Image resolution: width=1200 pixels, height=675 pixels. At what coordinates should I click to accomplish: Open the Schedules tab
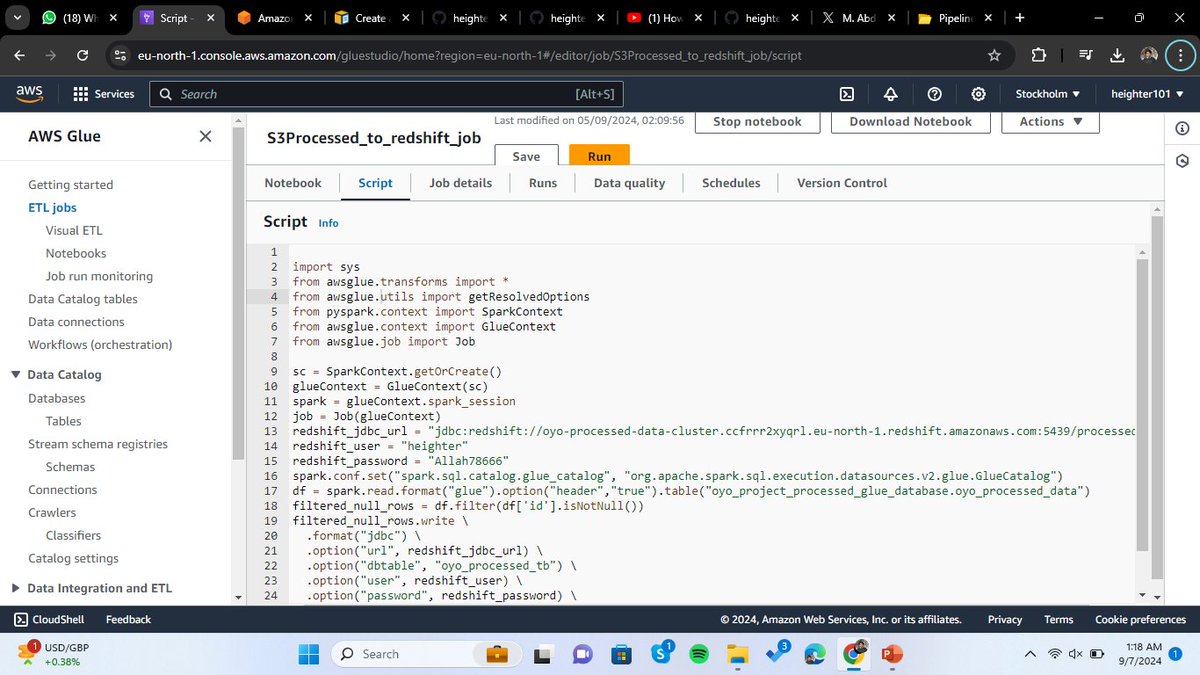[731, 183]
